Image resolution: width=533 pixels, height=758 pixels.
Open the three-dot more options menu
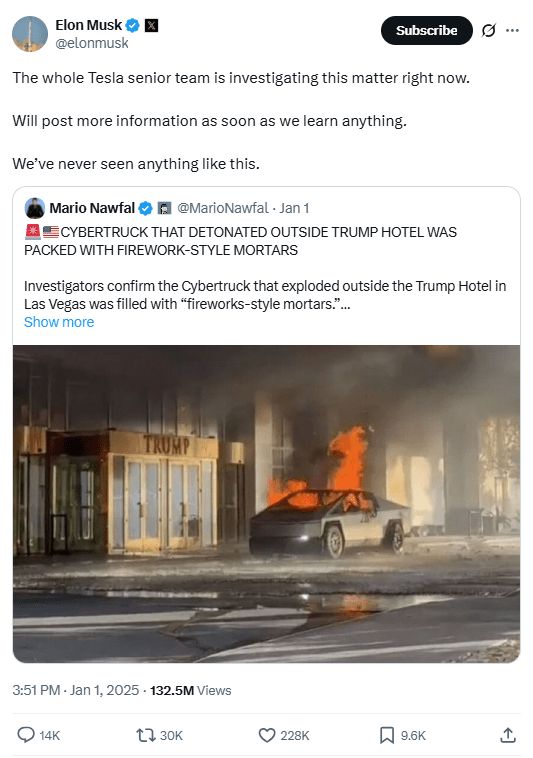click(512, 30)
